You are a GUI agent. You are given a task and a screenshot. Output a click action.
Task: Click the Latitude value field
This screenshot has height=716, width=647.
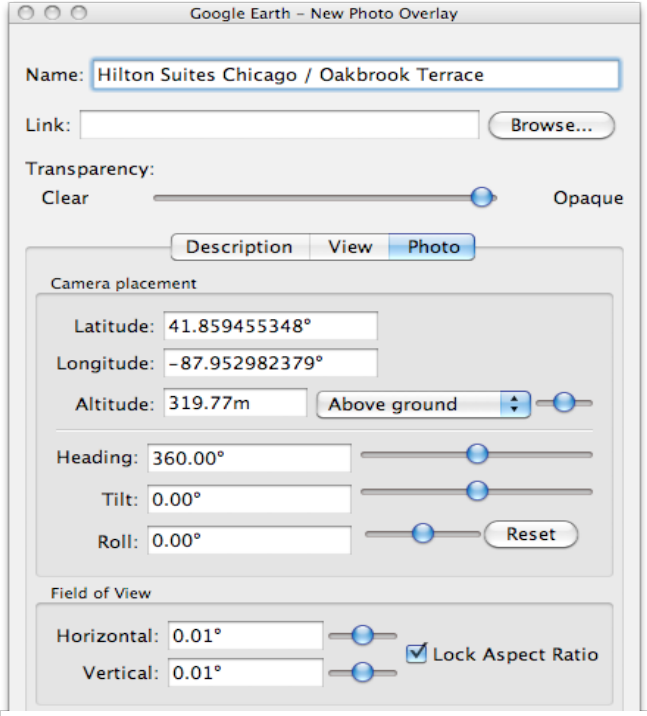coord(271,326)
